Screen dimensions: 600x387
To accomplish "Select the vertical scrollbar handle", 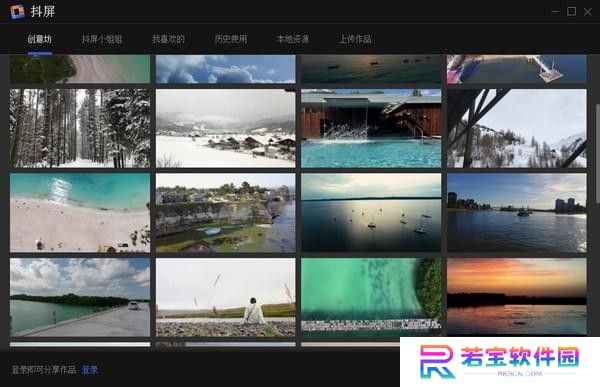I will (597, 153).
